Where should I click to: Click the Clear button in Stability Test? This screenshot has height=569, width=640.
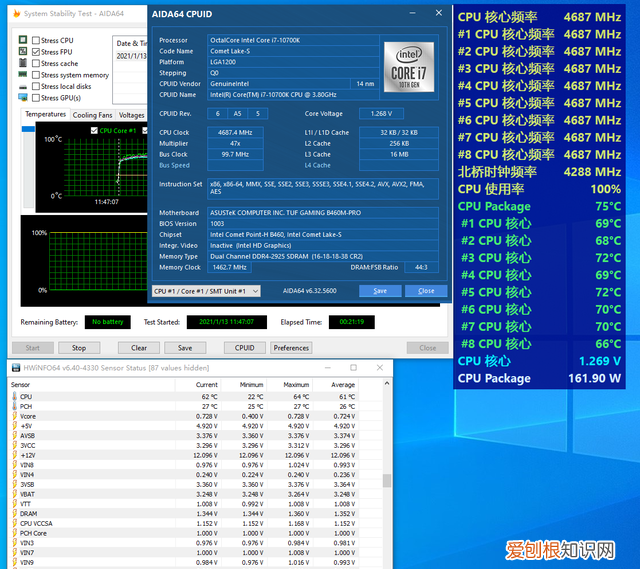tap(139, 348)
